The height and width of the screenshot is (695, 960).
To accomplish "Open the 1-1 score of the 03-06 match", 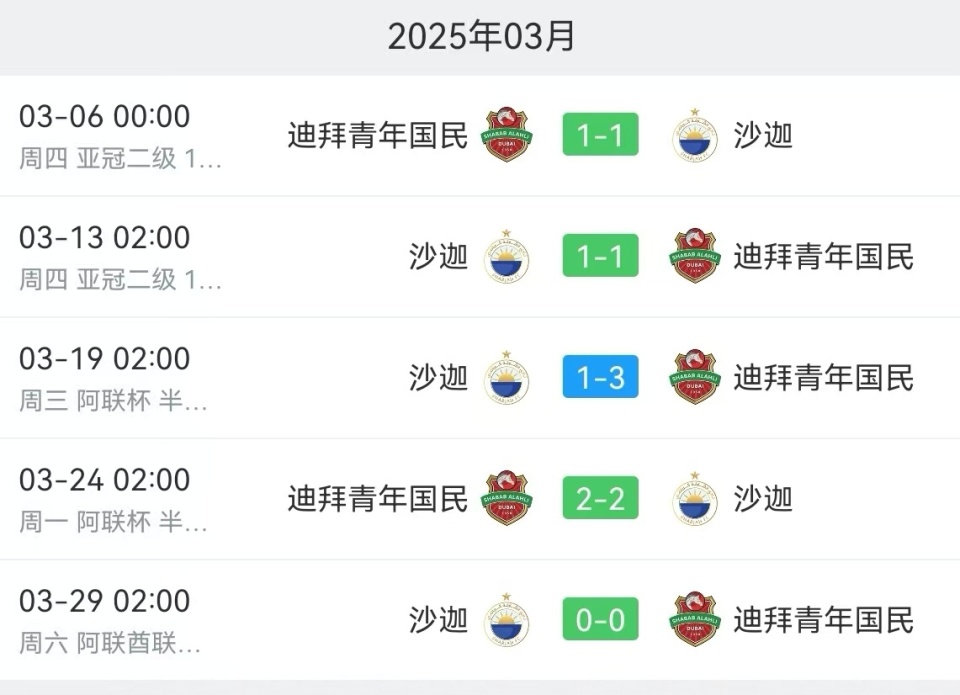I will 599,136.
